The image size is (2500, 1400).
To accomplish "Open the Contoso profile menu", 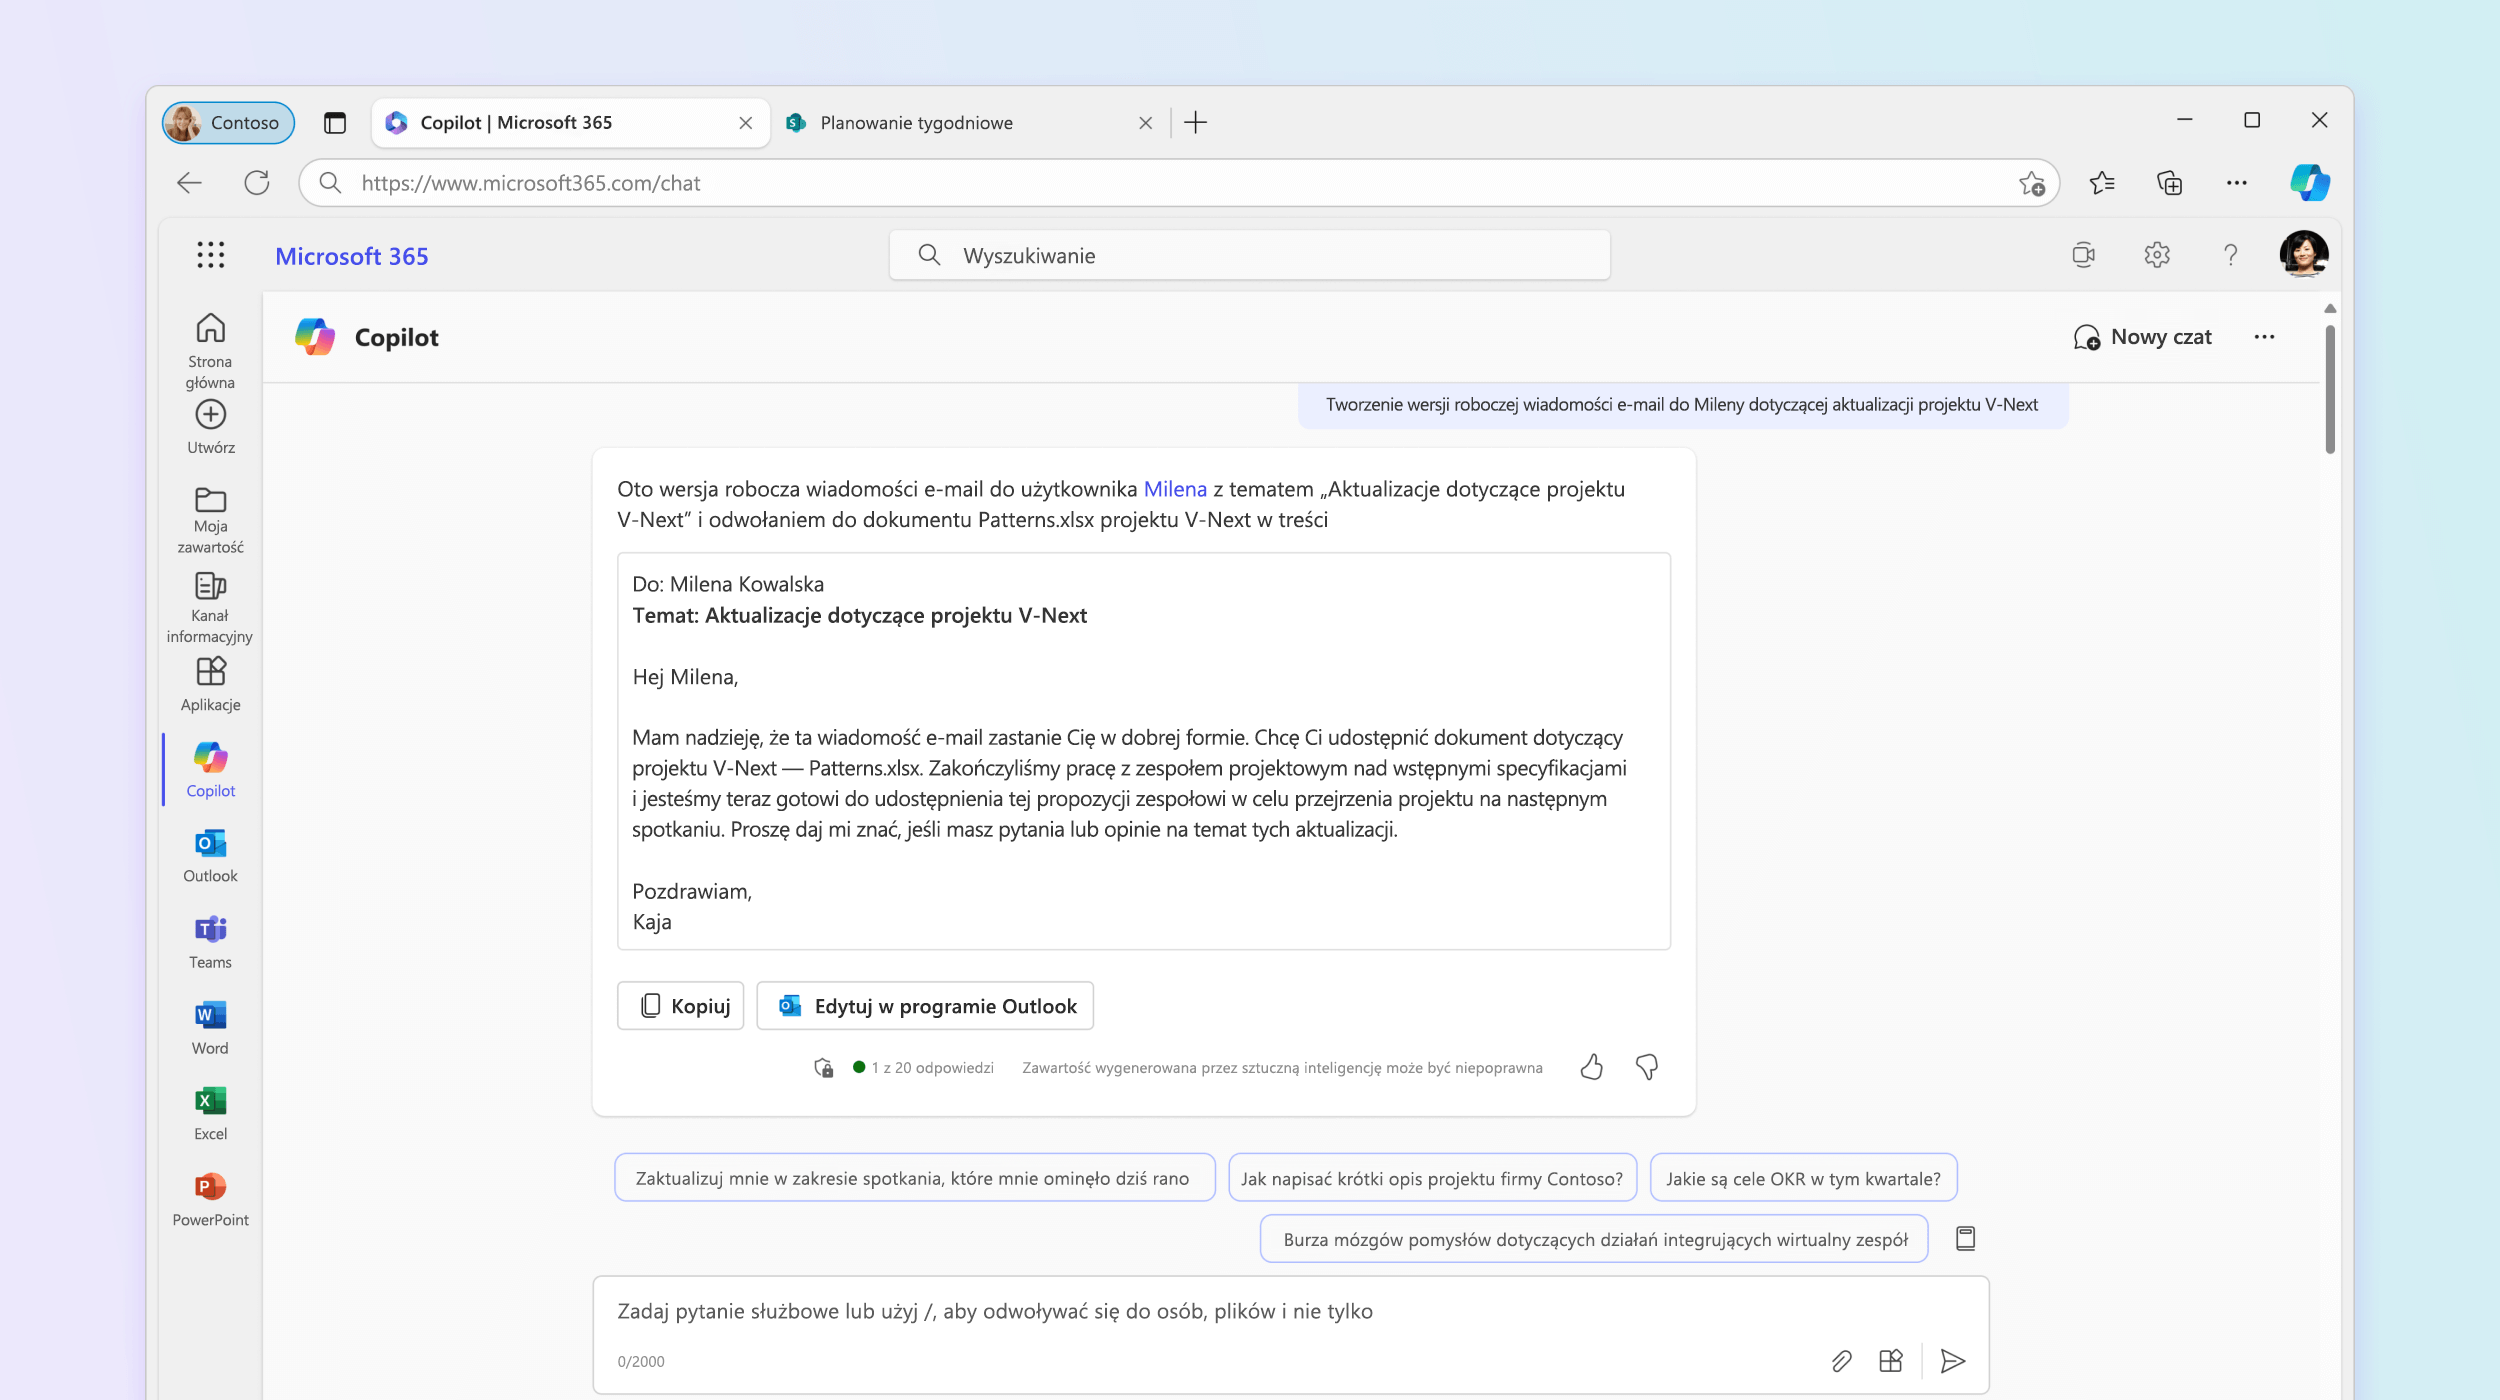I will (228, 123).
